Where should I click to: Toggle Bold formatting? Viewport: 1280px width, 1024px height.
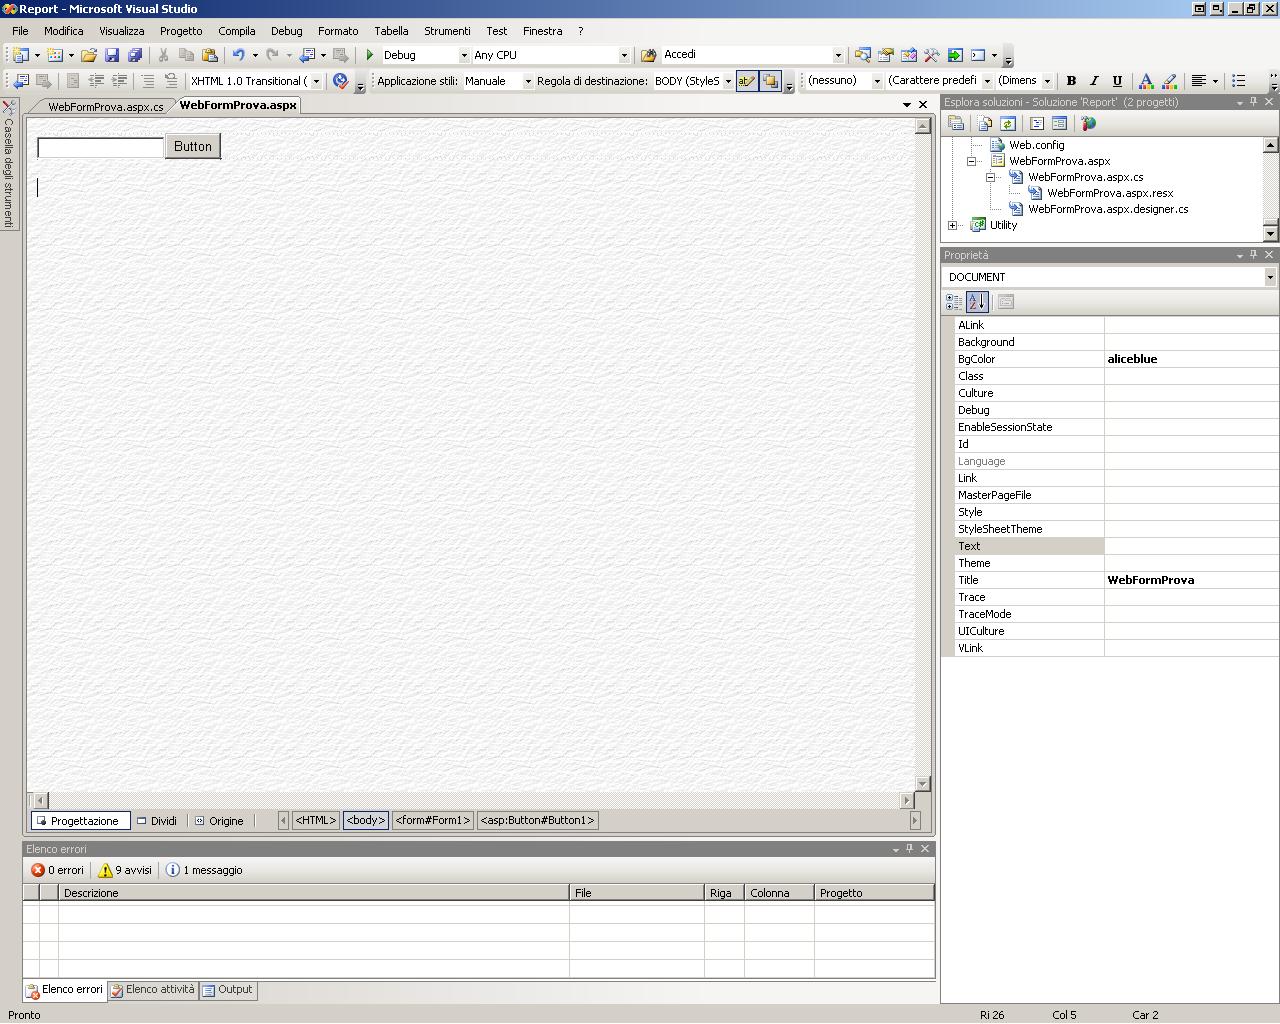(x=1071, y=81)
